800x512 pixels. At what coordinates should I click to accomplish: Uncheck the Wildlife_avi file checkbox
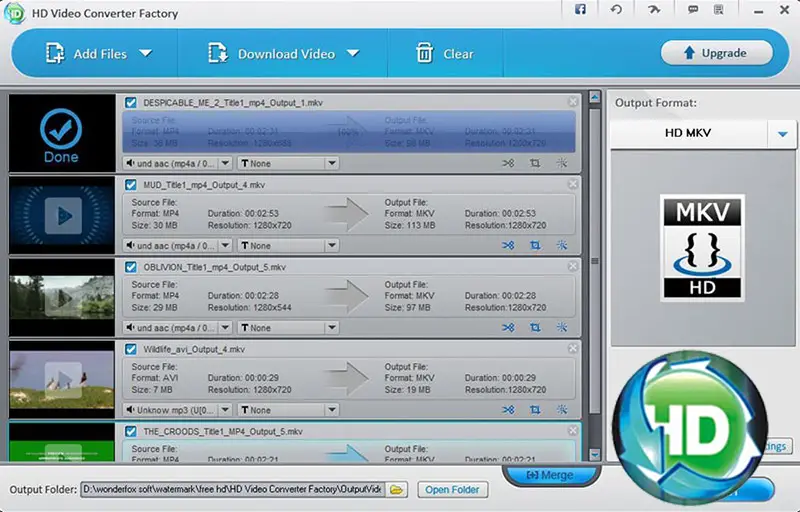click(x=131, y=349)
